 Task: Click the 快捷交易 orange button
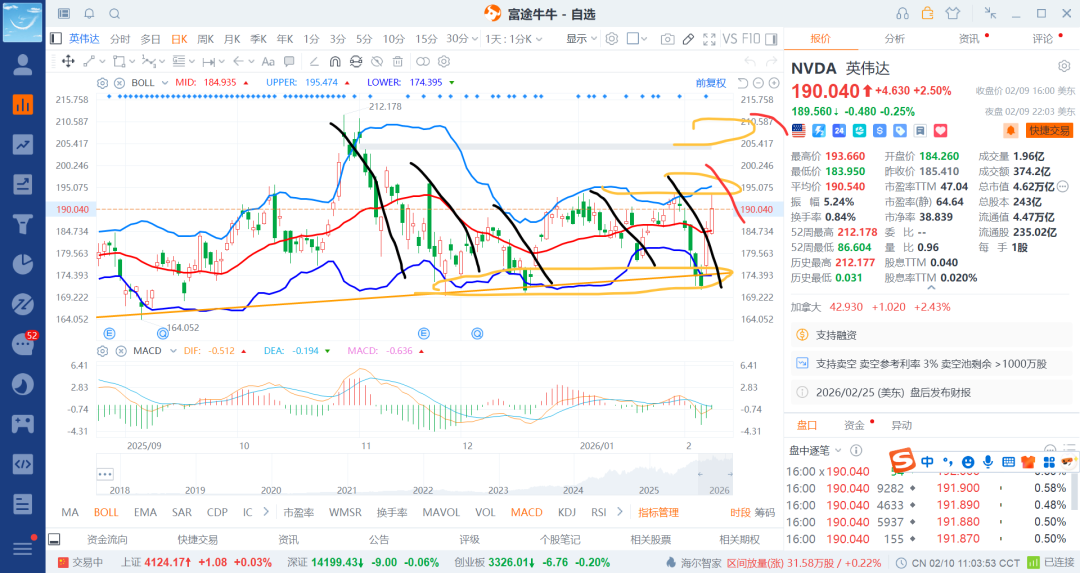[x=1048, y=130]
